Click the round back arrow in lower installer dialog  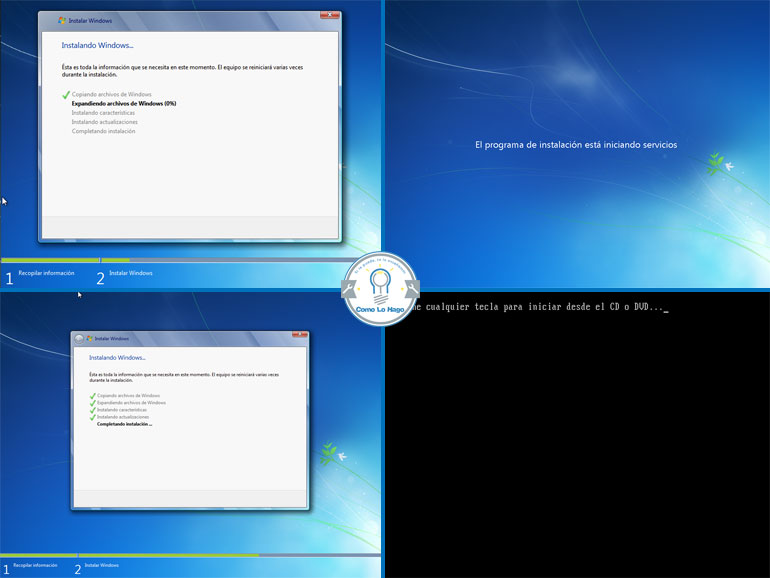click(x=79, y=338)
